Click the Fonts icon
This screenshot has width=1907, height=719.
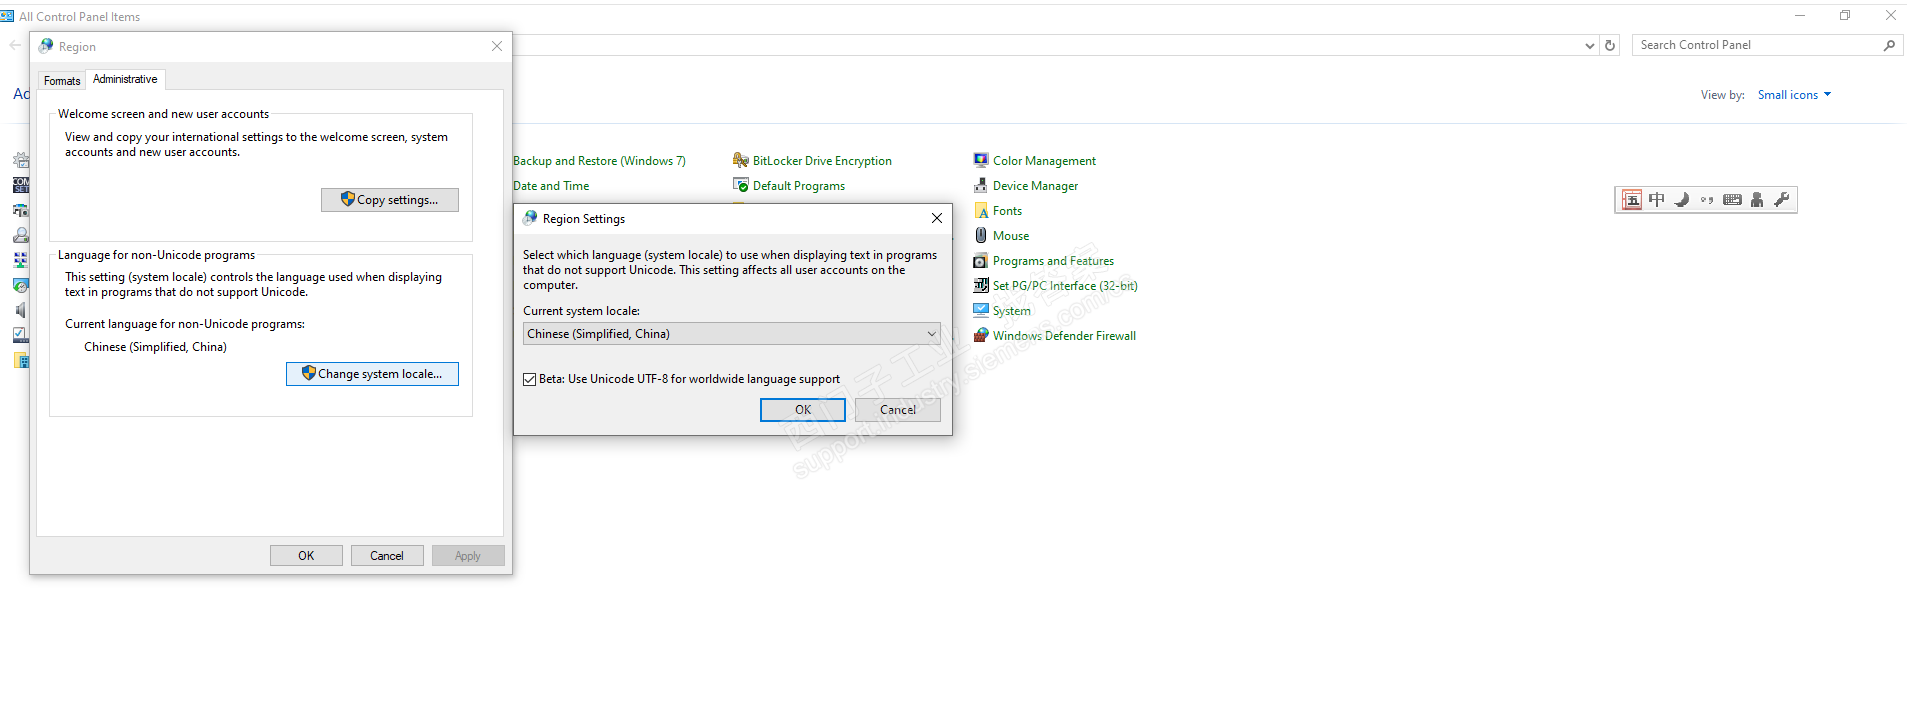click(981, 210)
